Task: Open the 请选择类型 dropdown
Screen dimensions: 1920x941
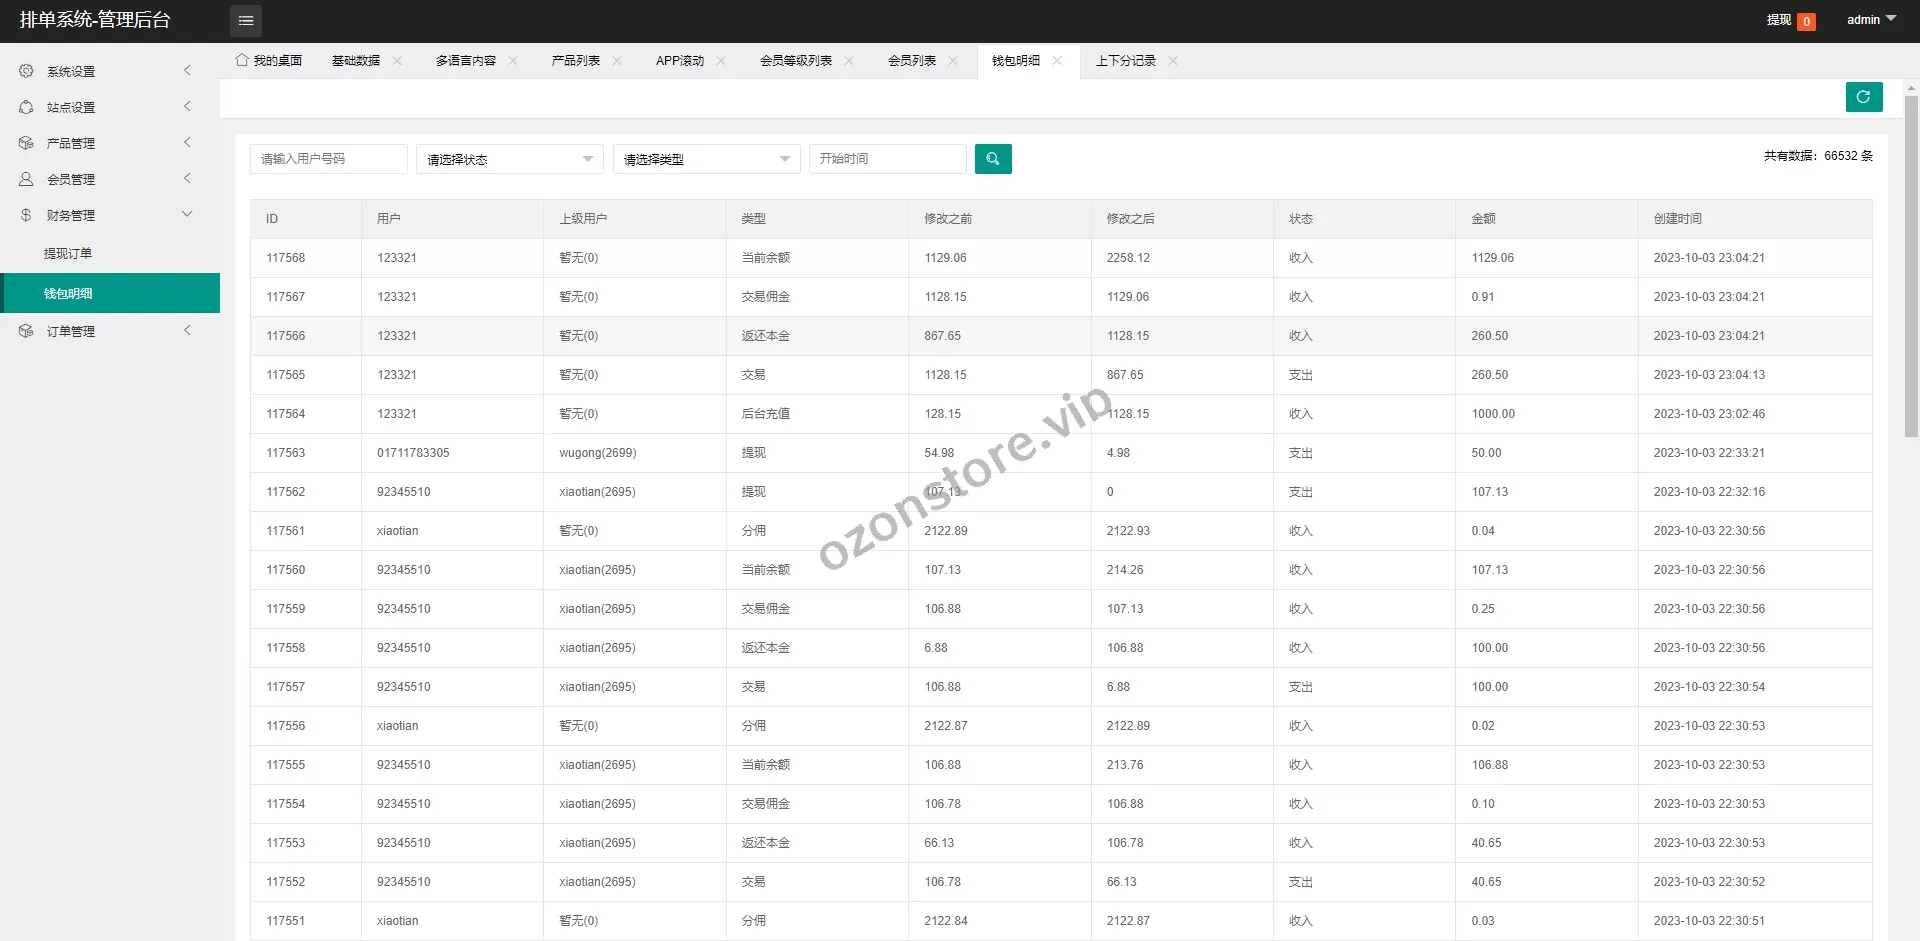Action: [x=706, y=159]
